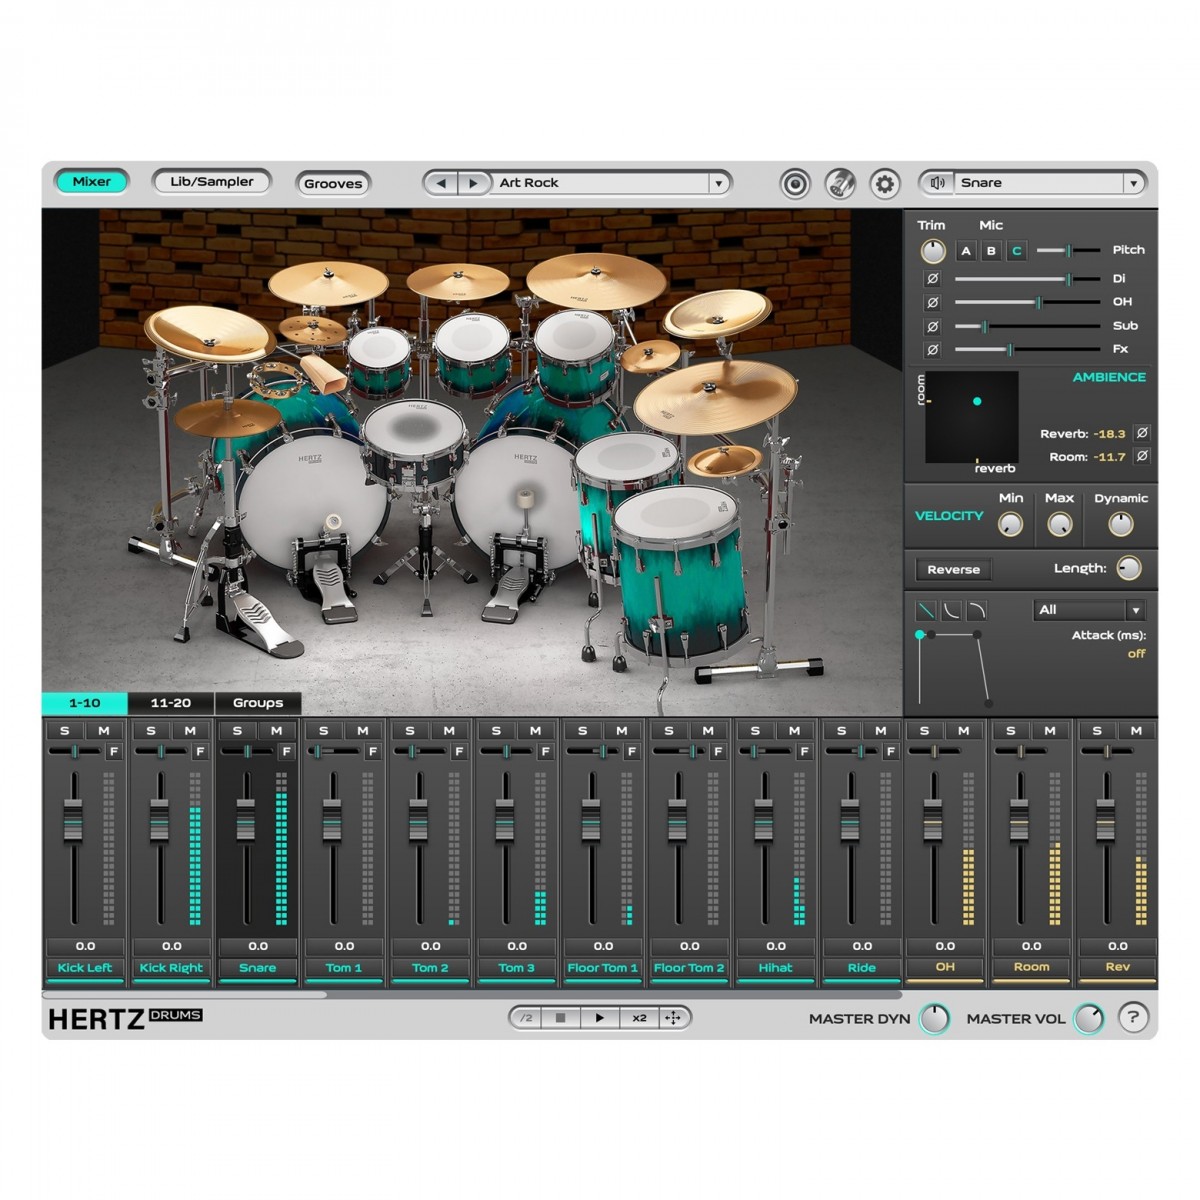Expand the Snare instrument dropdown
1200x1200 pixels.
click(x=1133, y=183)
